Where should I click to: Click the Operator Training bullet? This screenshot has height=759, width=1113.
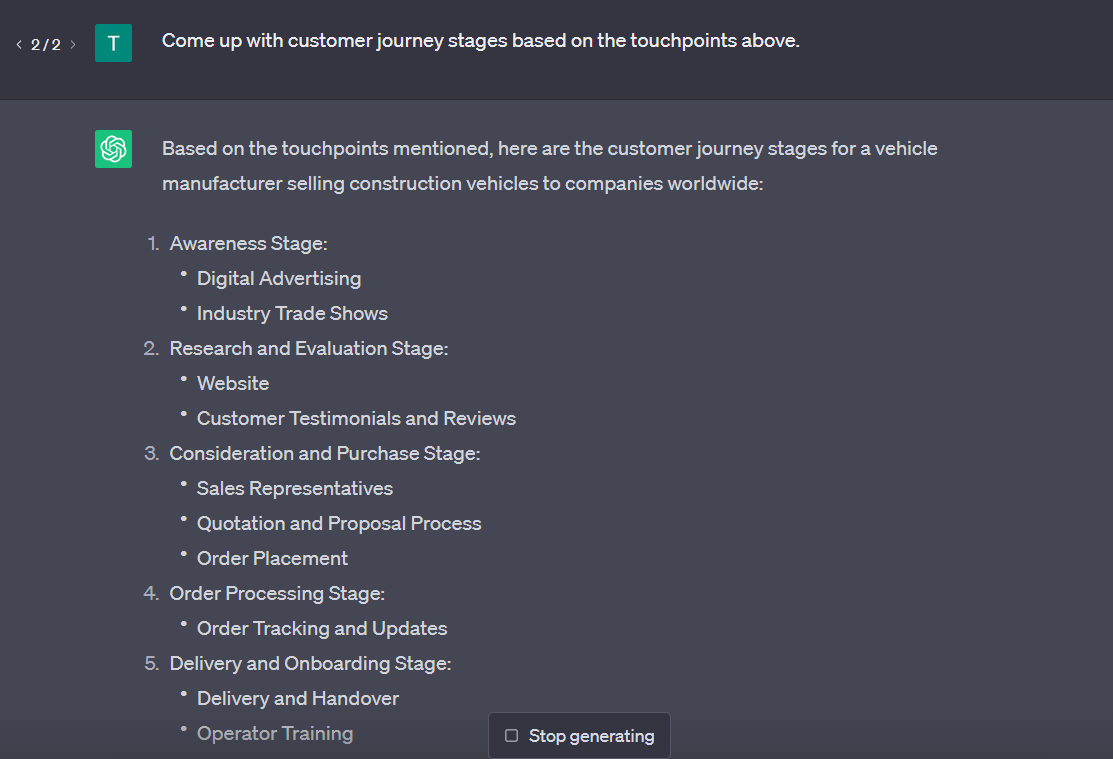tap(275, 733)
